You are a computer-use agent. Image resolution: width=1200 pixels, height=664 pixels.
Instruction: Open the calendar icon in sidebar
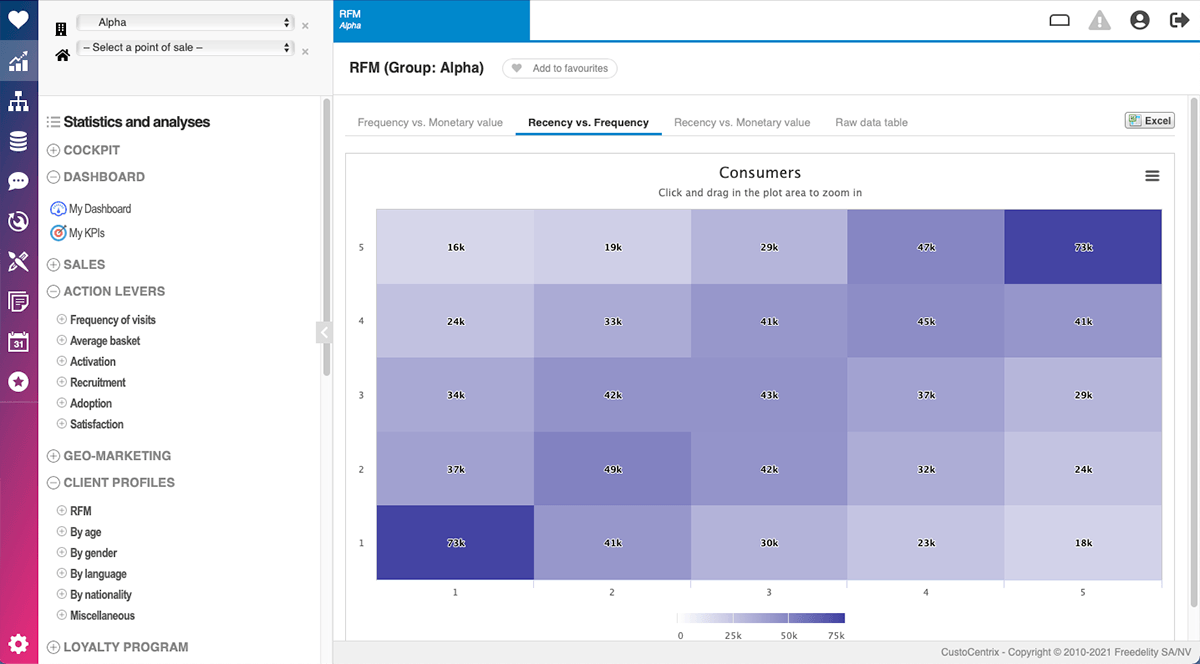point(18,342)
